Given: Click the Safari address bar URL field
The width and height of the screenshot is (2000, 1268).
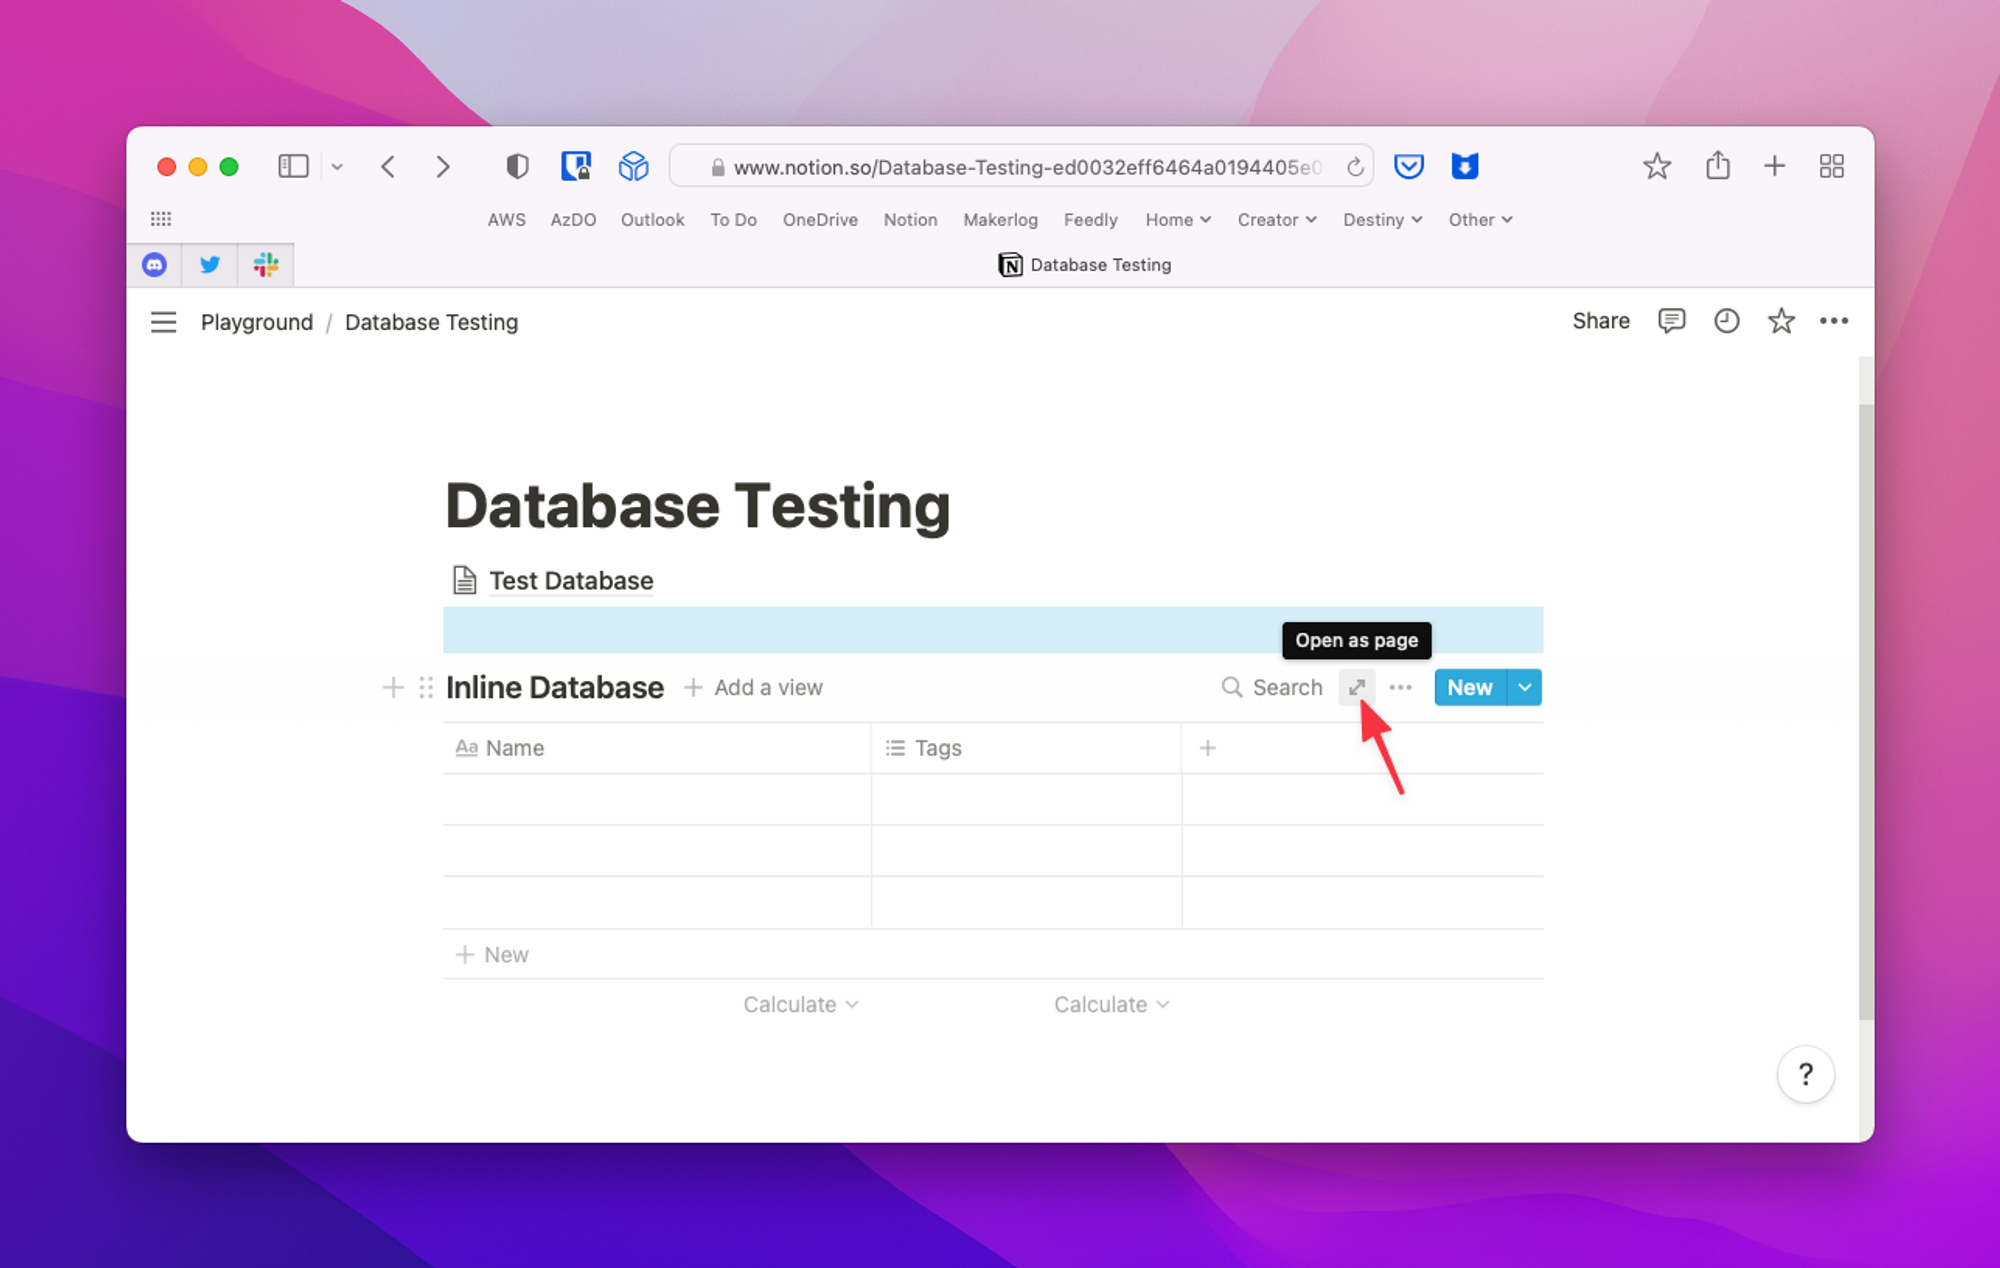Looking at the screenshot, I should click(x=1021, y=167).
